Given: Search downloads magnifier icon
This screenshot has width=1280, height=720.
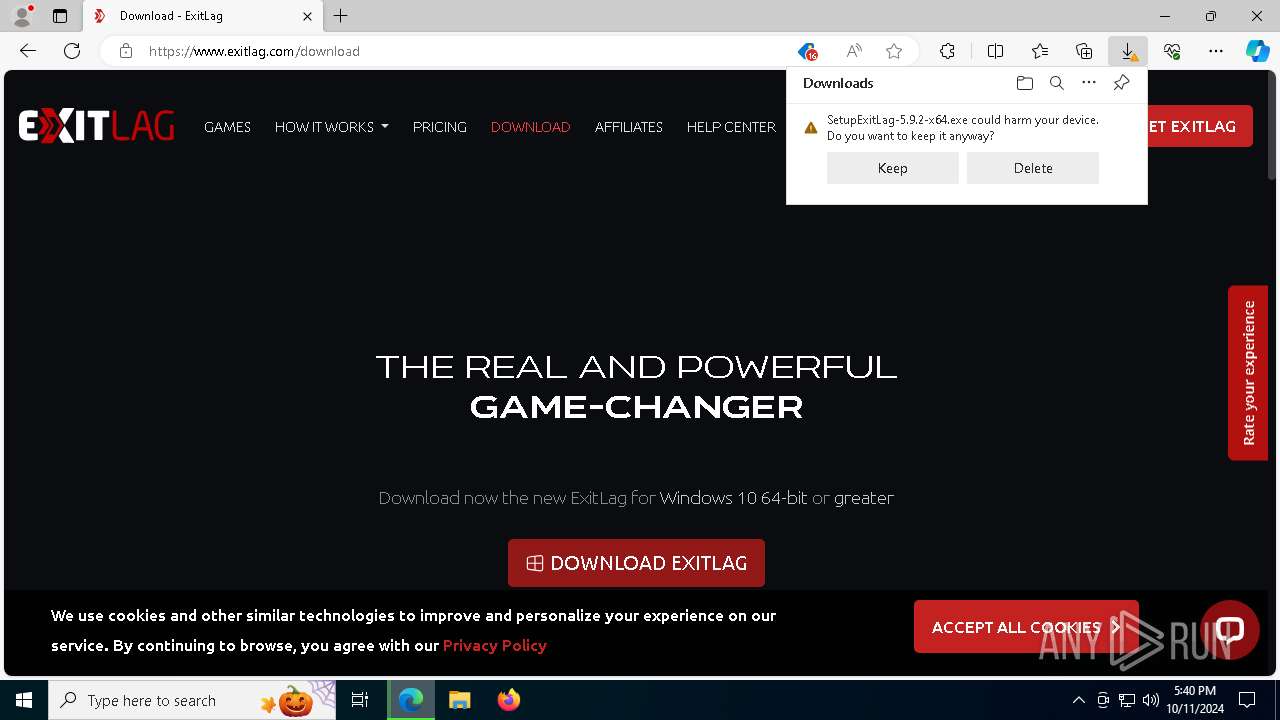Looking at the screenshot, I should pyautogui.click(x=1057, y=83).
